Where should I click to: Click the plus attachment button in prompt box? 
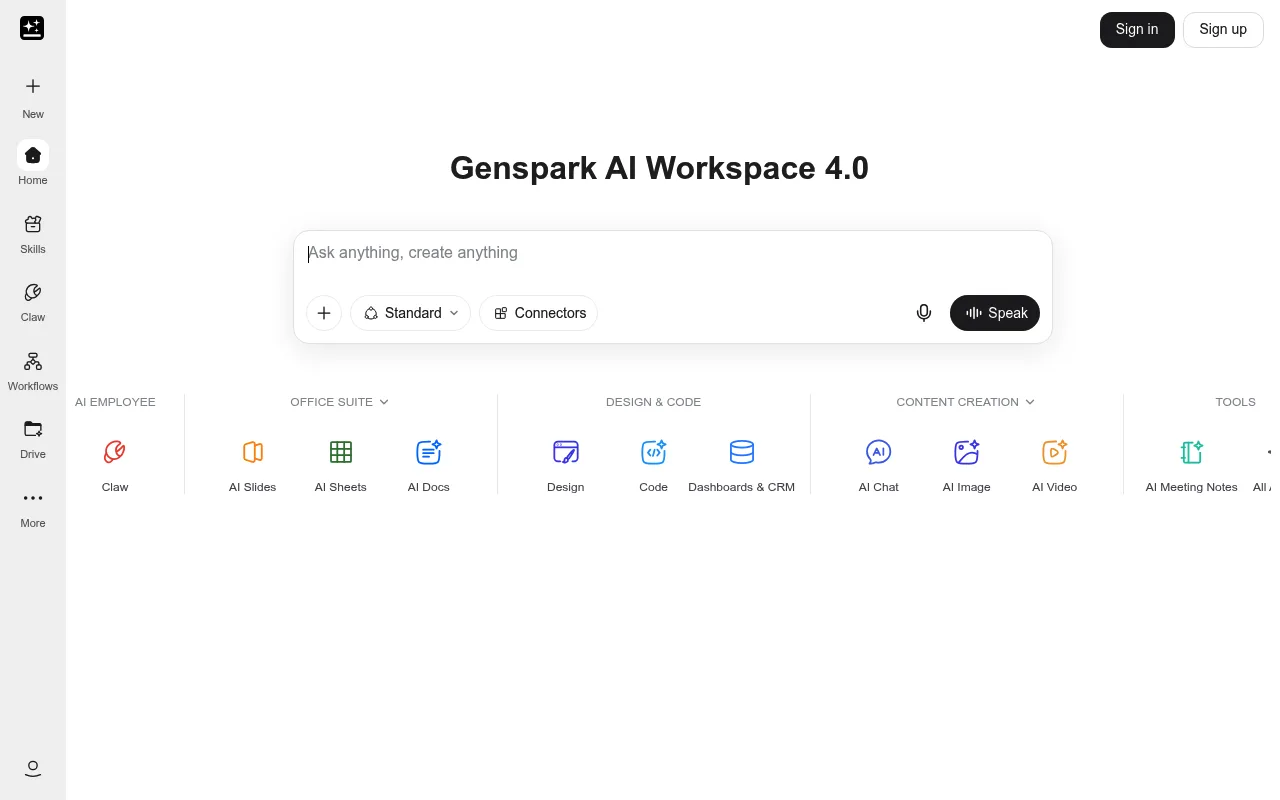coord(324,313)
